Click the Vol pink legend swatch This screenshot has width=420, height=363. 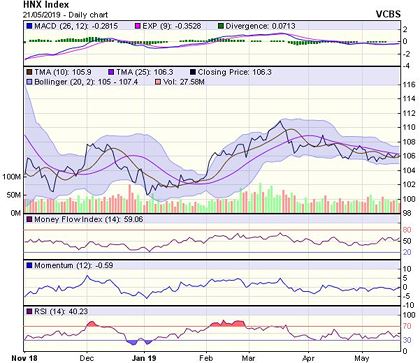tap(158, 82)
